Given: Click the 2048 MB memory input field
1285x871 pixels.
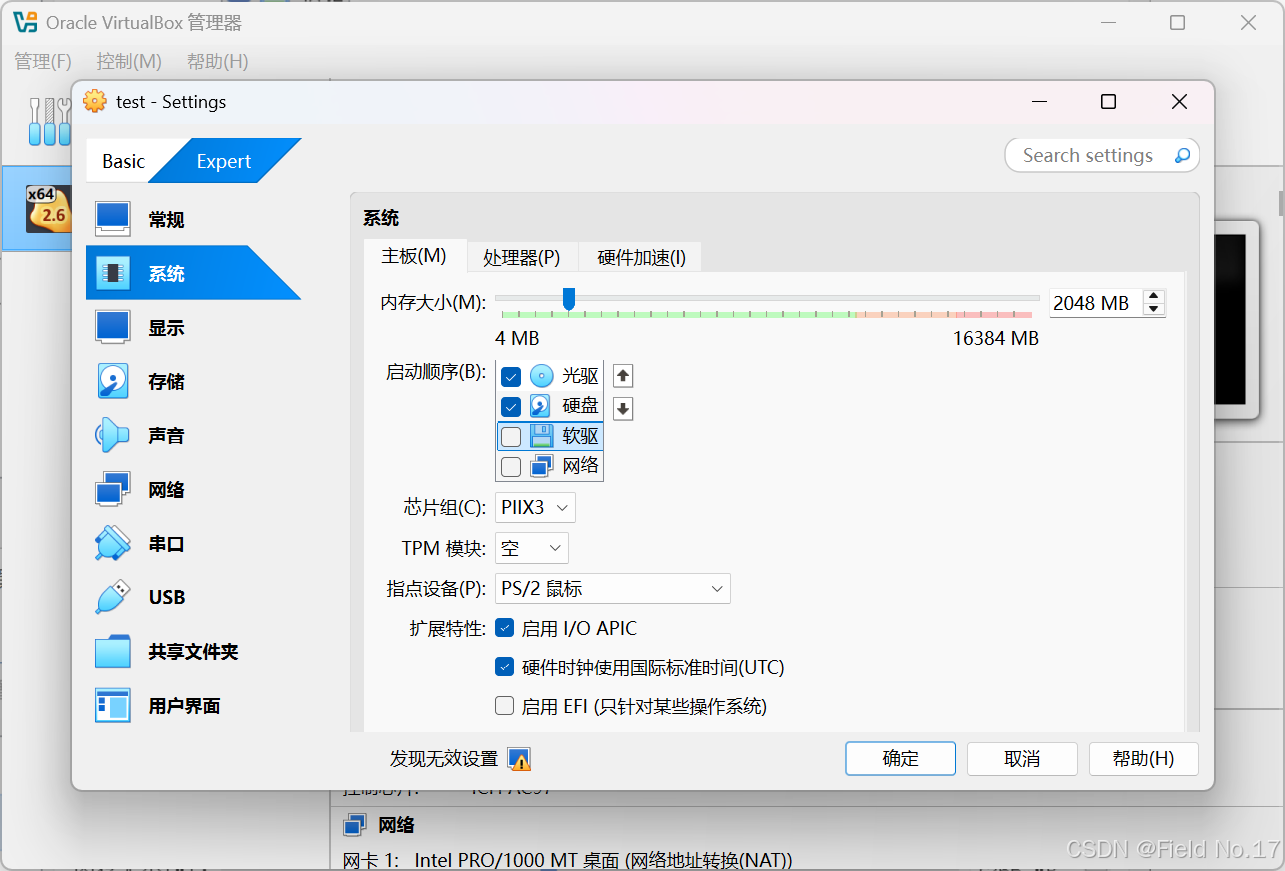Looking at the screenshot, I should pyautogui.click(x=1097, y=303).
